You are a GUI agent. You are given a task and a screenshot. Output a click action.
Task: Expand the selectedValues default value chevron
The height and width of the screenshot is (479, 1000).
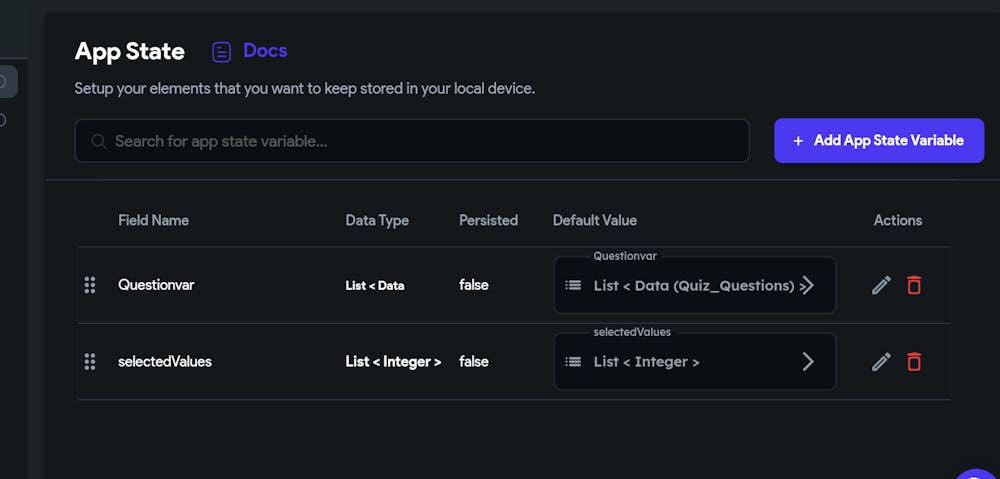(807, 362)
